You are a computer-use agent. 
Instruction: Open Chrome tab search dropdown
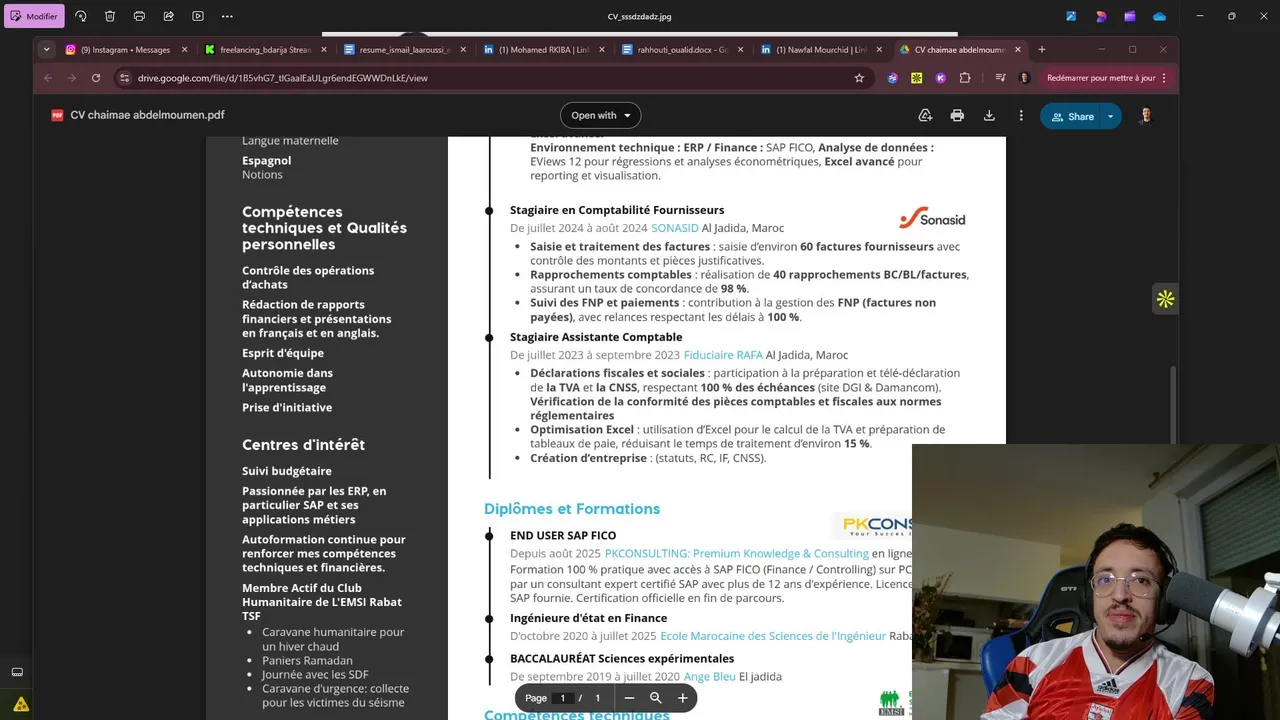[46, 49]
